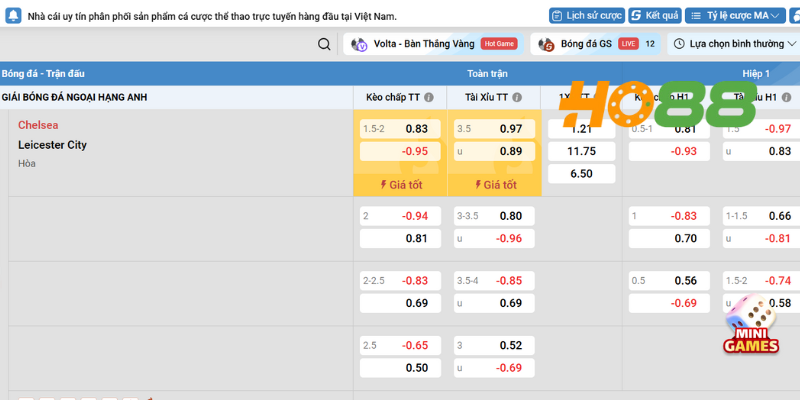Click the Bóng đá GS ball icon
The height and width of the screenshot is (400, 800).
coord(546,44)
